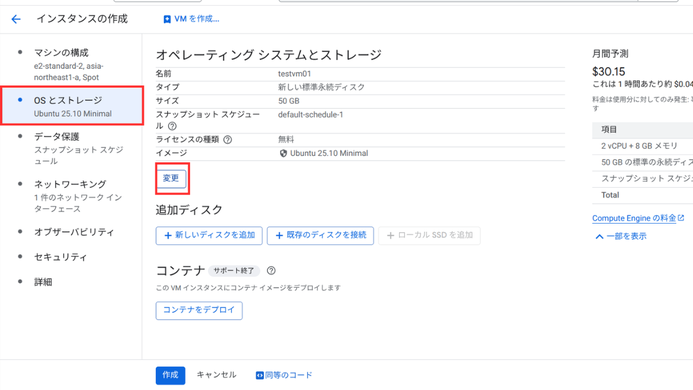Click the VM を作成 bookmark icon

[x=167, y=19]
